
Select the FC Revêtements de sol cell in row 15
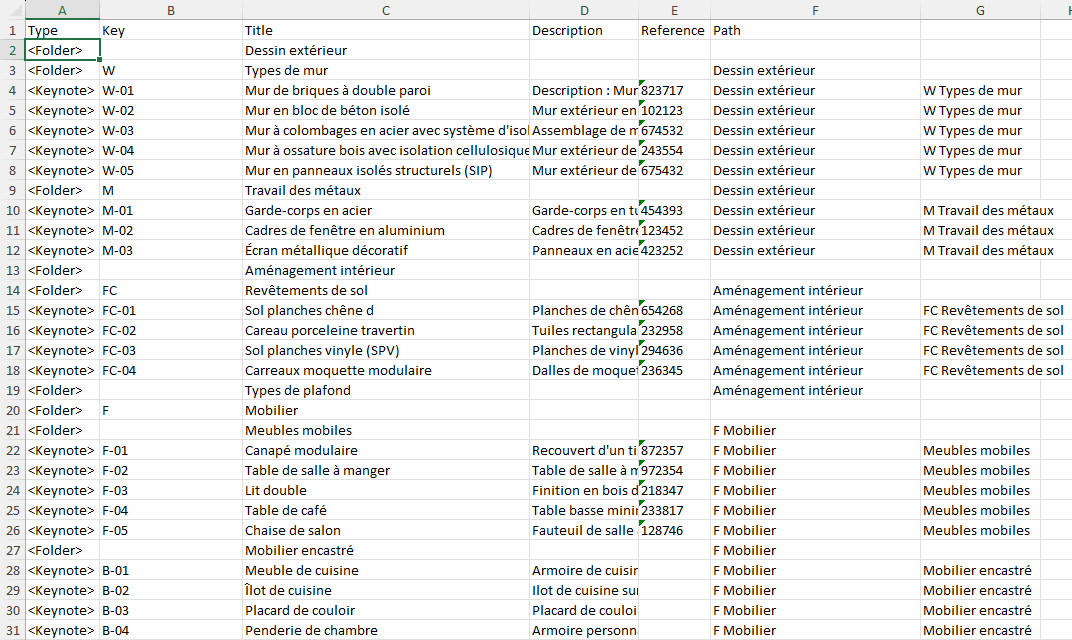(x=977, y=310)
